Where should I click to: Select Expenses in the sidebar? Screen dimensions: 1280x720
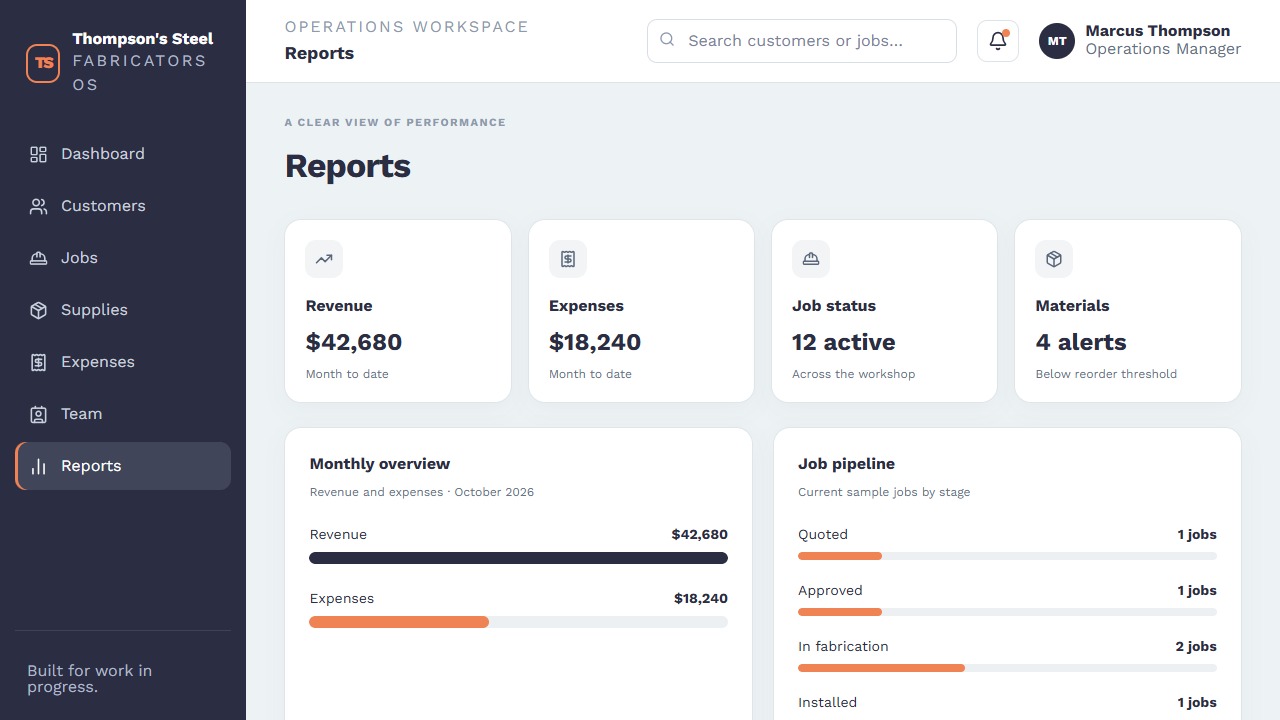(x=123, y=362)
